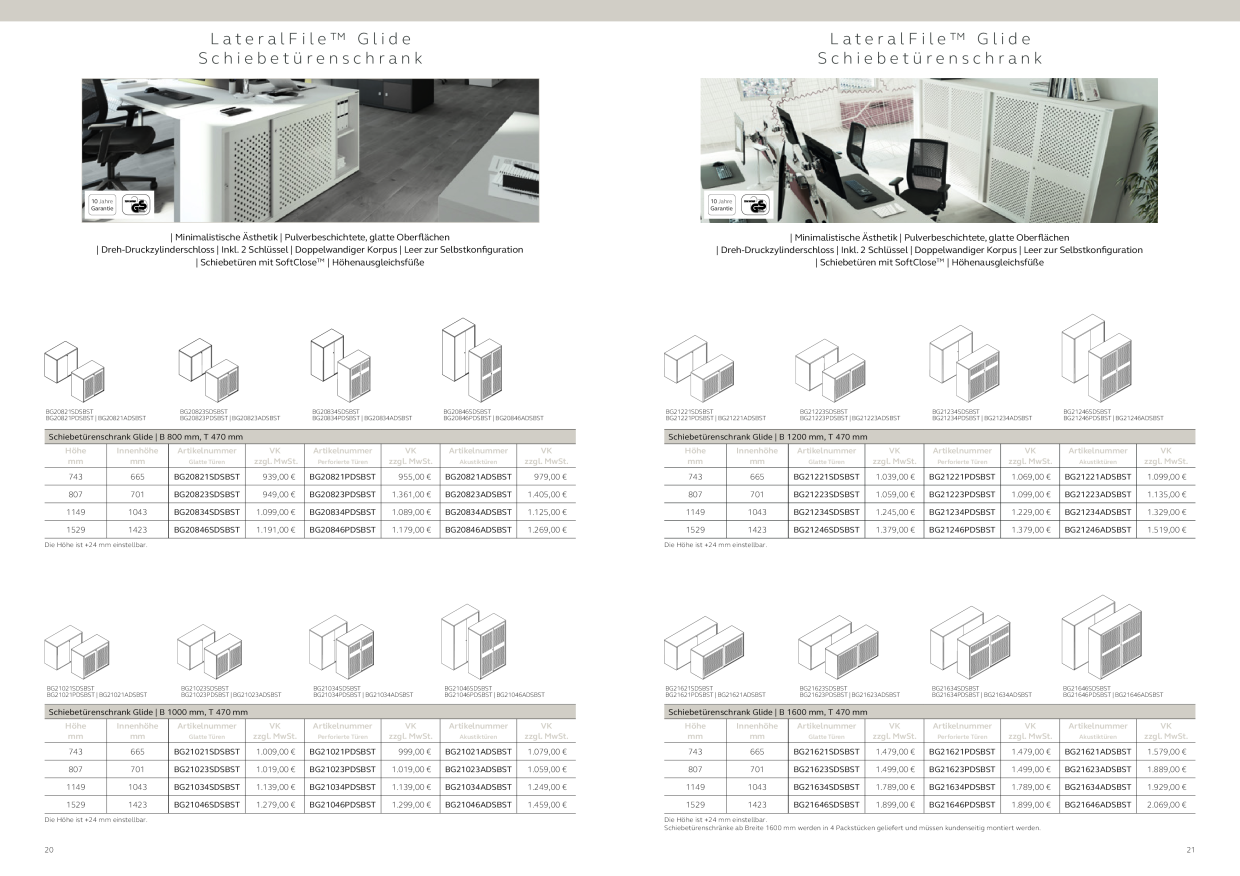Click table cell BG21034ADSBST in the 1000 mm table
Viewport: 1240px width, 876px height.
[478, 786]
